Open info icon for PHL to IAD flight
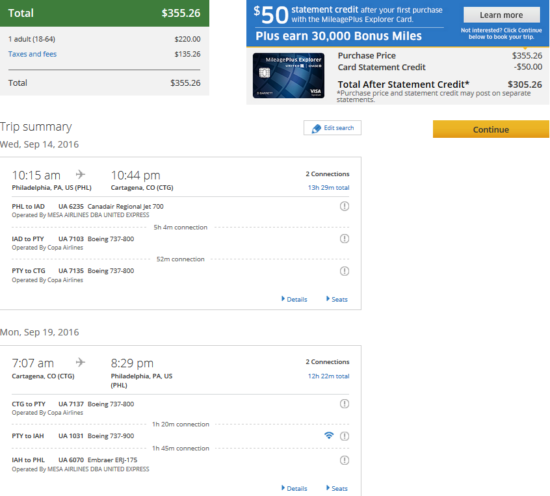Image resolution: width=550 pixels, height=496 pixels. [x=344, y=206]
